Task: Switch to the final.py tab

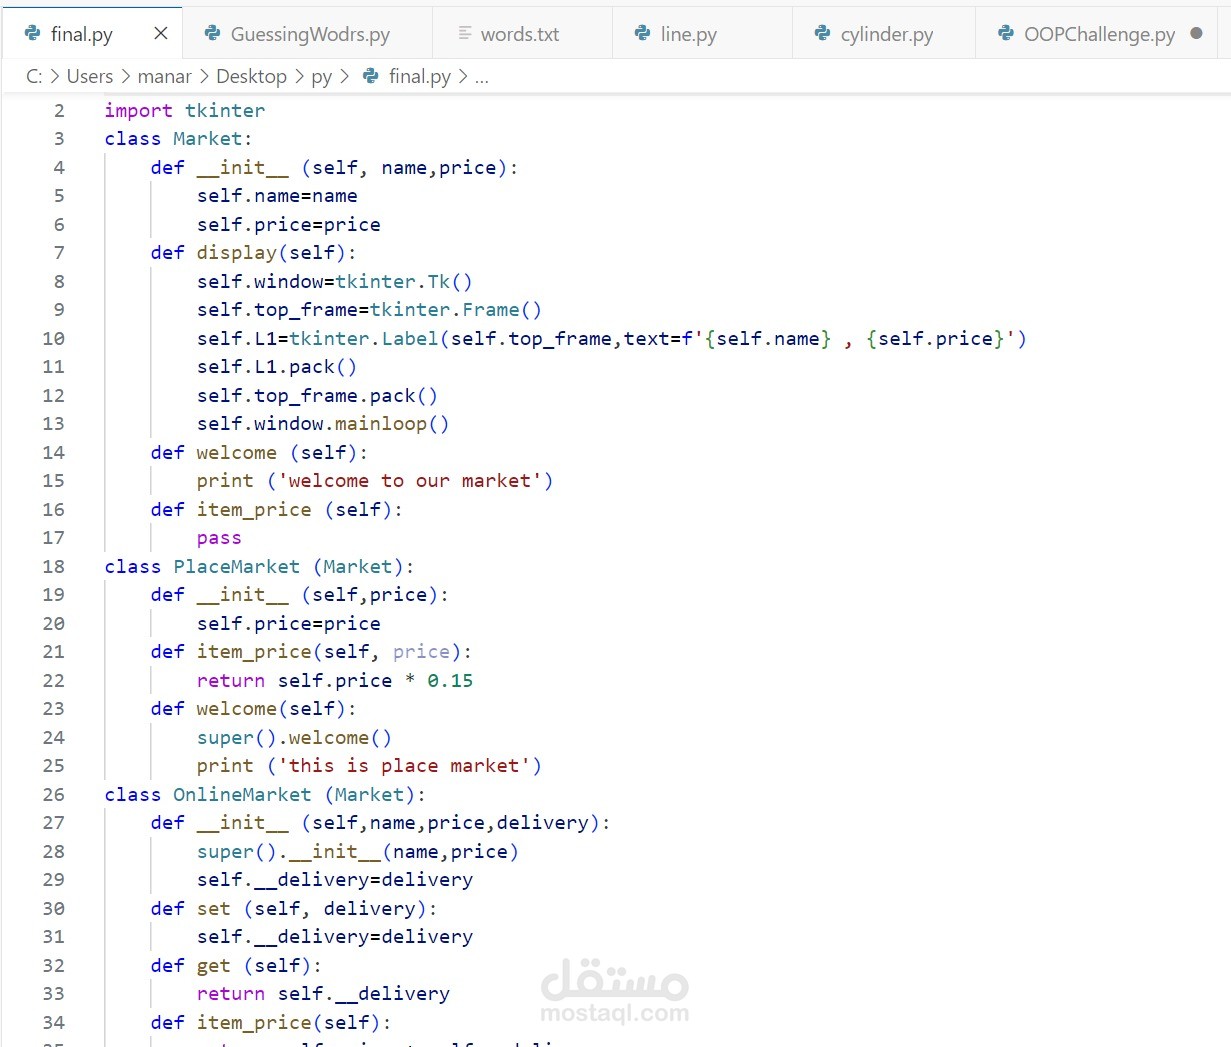Action: tap(91, 33)
